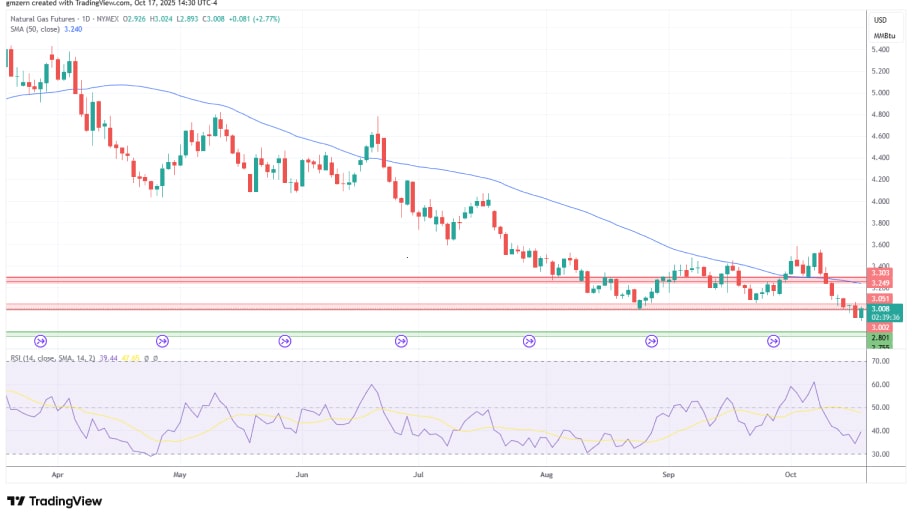Image resolution: width=912 pixels, height=513 pixels.
Task: Open the USD currency selector
Action: pyautogui.click(x=880, y=20)
